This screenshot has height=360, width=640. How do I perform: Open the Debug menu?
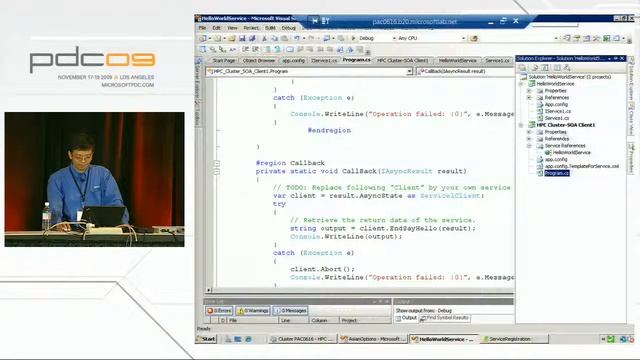tap(289, 28)
